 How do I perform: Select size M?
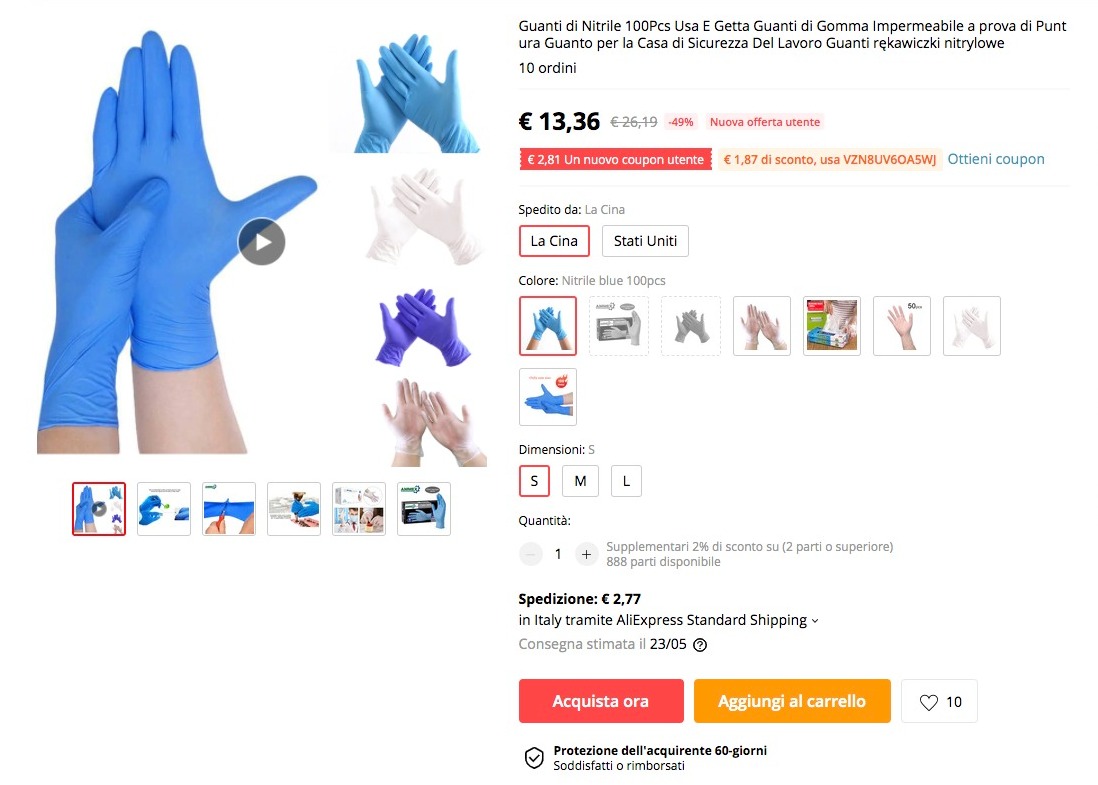coord(580,481)
